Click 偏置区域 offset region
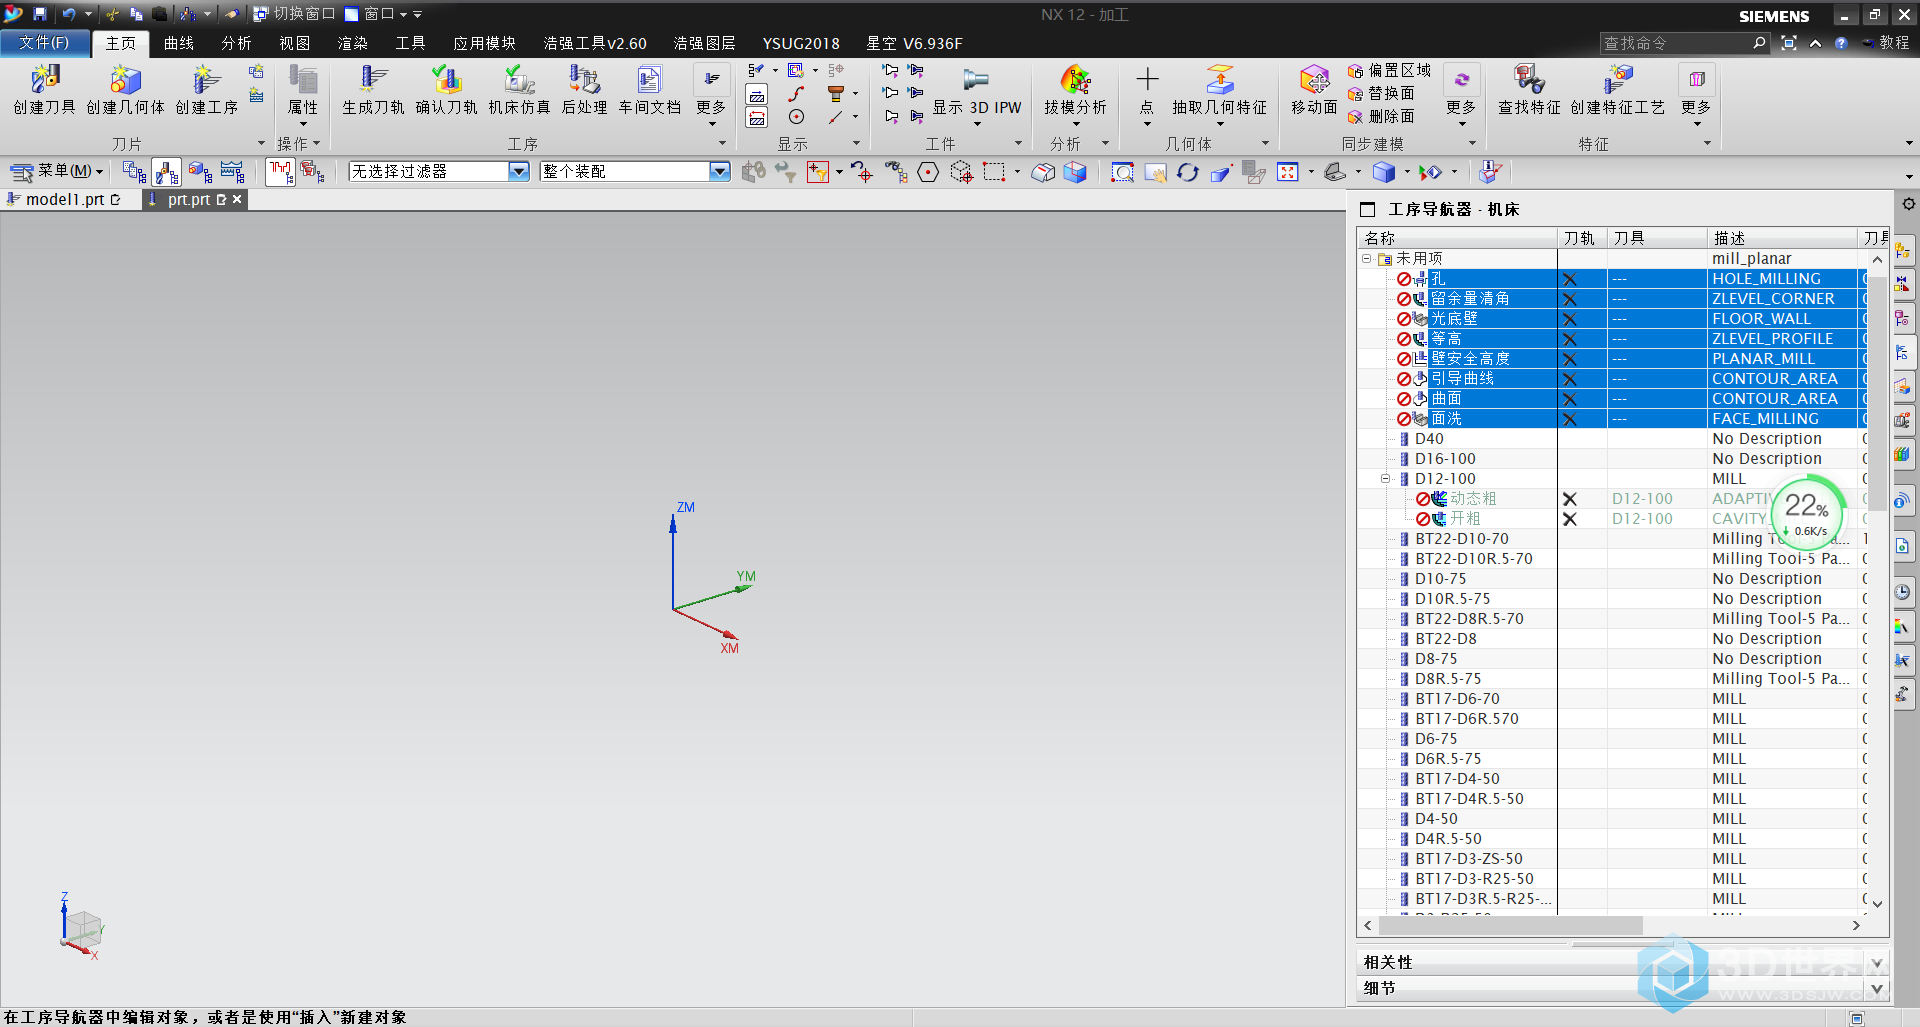This screenshot has height=1027, width=1920. point(1389,71)
